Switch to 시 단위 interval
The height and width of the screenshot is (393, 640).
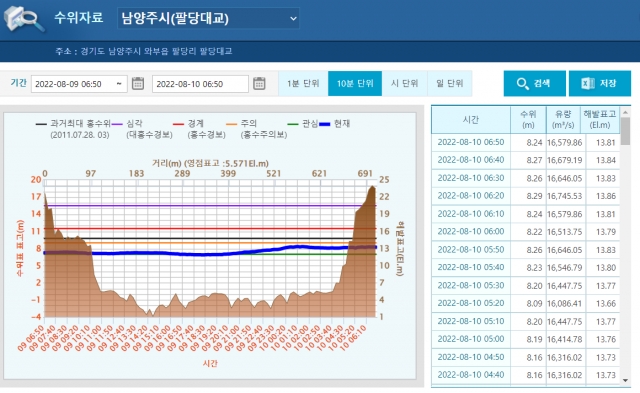click(x=404, y=84)
